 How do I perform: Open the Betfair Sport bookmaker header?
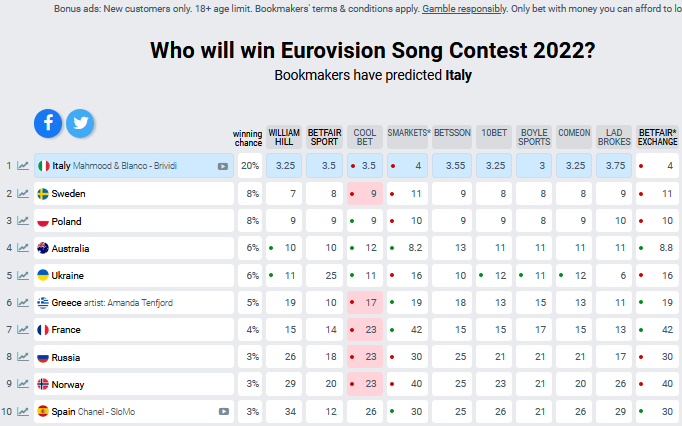[324, 136]
